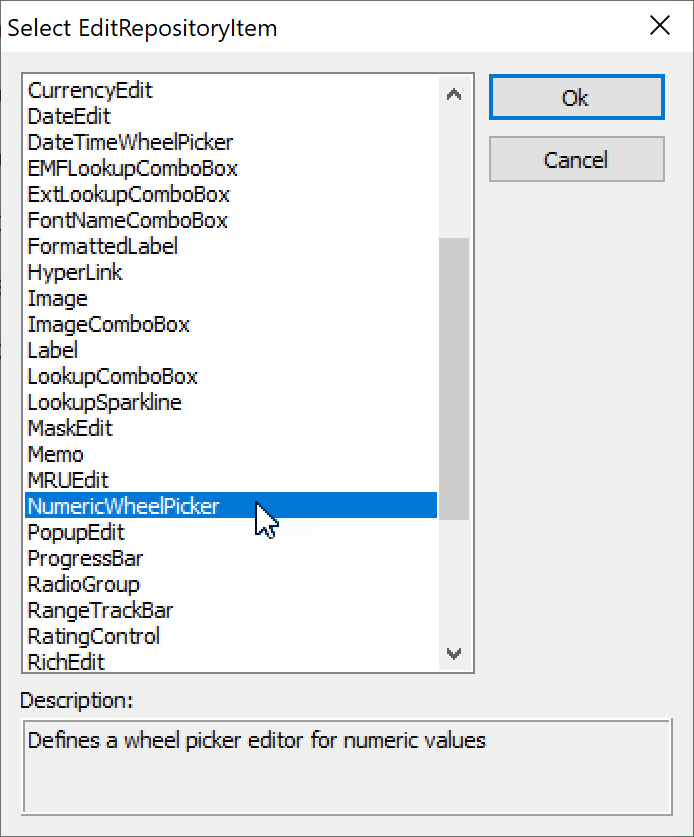Close the Select EditRepositoryItem dialog
This screenshot has width=694, height=837.
[660, 26]
